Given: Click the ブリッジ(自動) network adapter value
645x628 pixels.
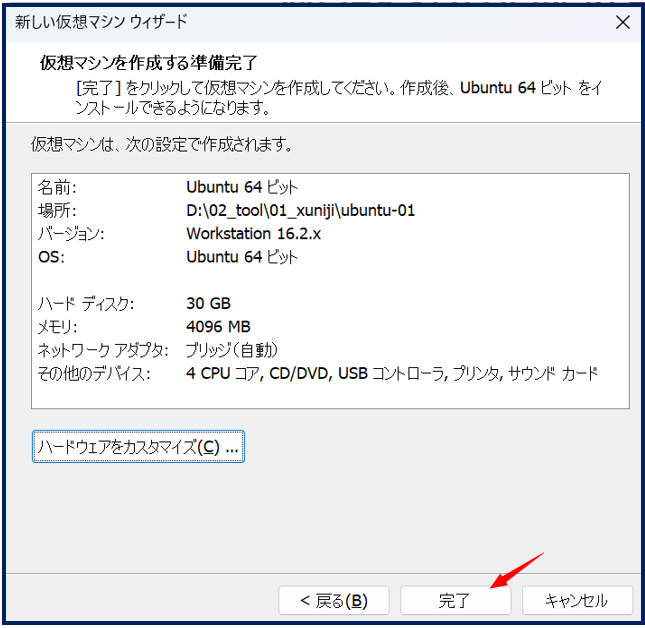Looking at the screenshot, I should coord(232,350).
